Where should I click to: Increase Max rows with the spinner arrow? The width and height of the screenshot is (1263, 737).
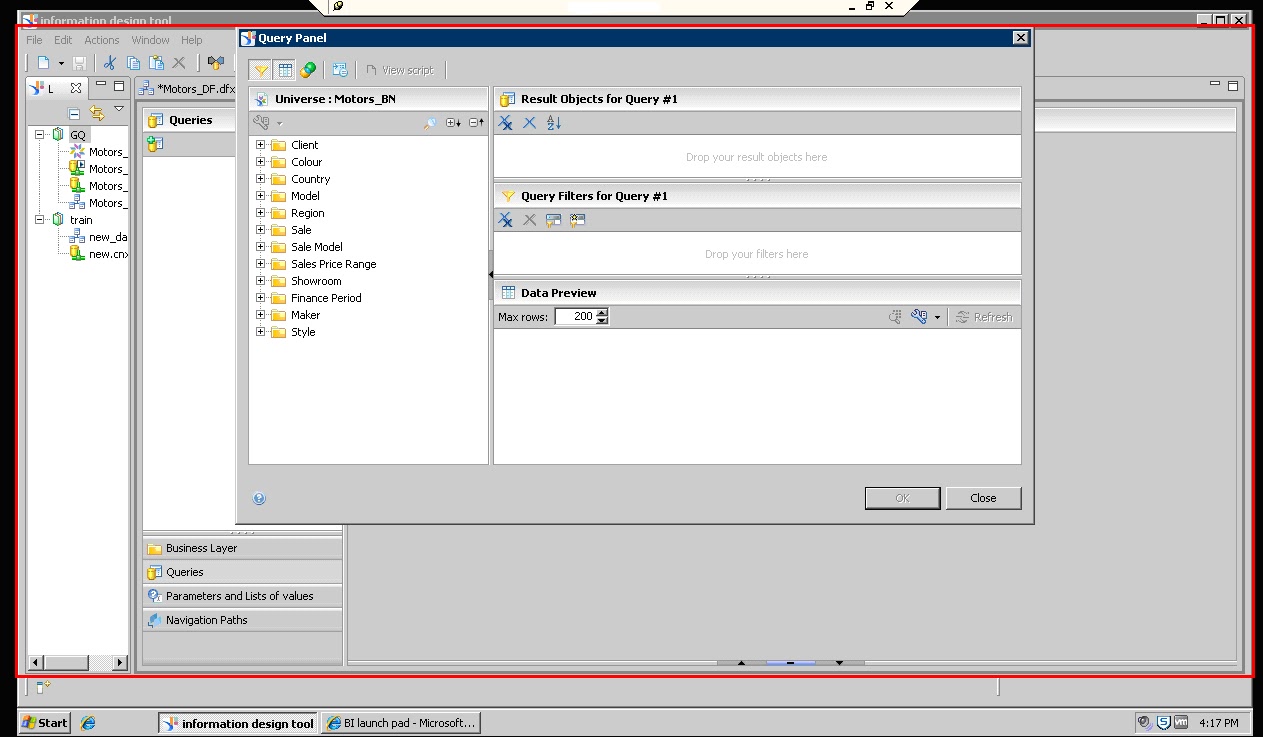pyautogui.click(x=601, y=312)
